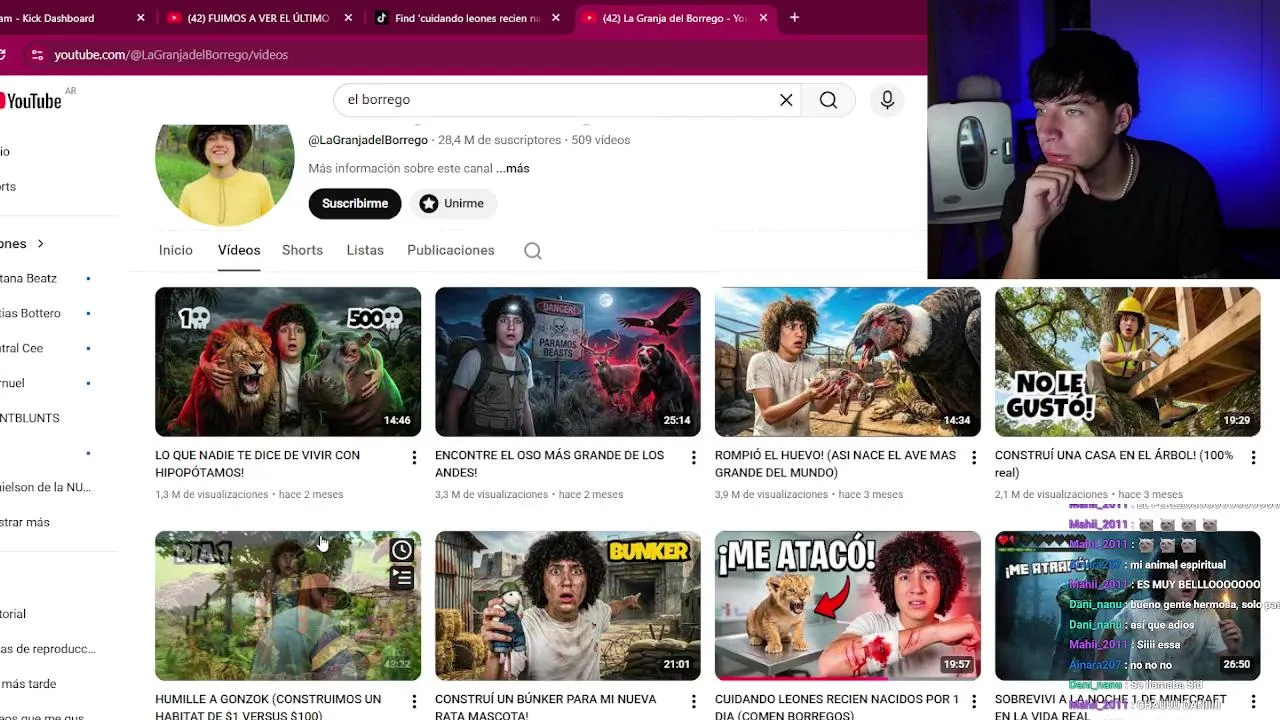Viewport: 1280px width, 720px height.
Task: Open options menu for 'HUMILLE A GONZOK' video
Action: point(414,702)
